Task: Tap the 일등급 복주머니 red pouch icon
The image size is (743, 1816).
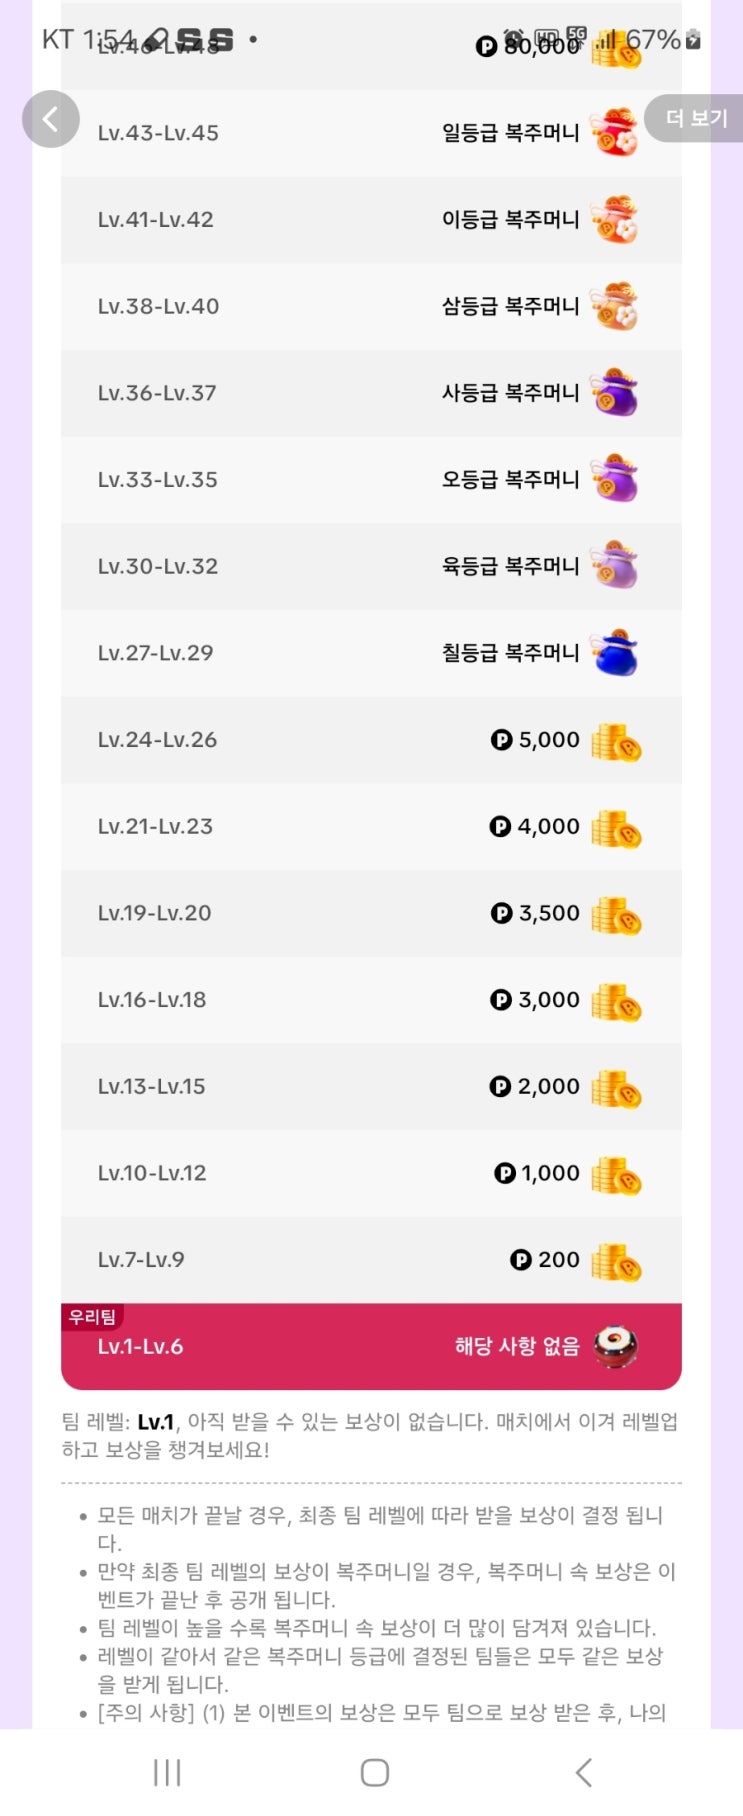Action: tap(614, 133)
